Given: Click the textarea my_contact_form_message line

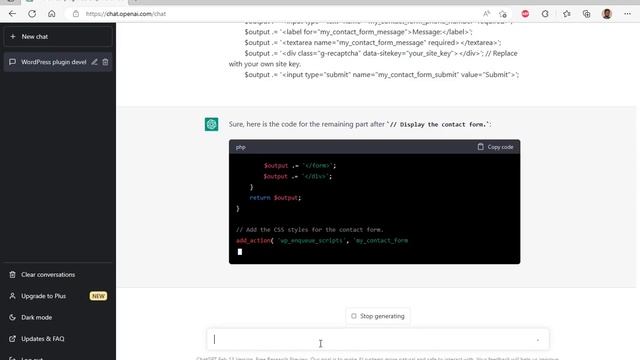Looking at the screenshot, I should coord(373,42).
